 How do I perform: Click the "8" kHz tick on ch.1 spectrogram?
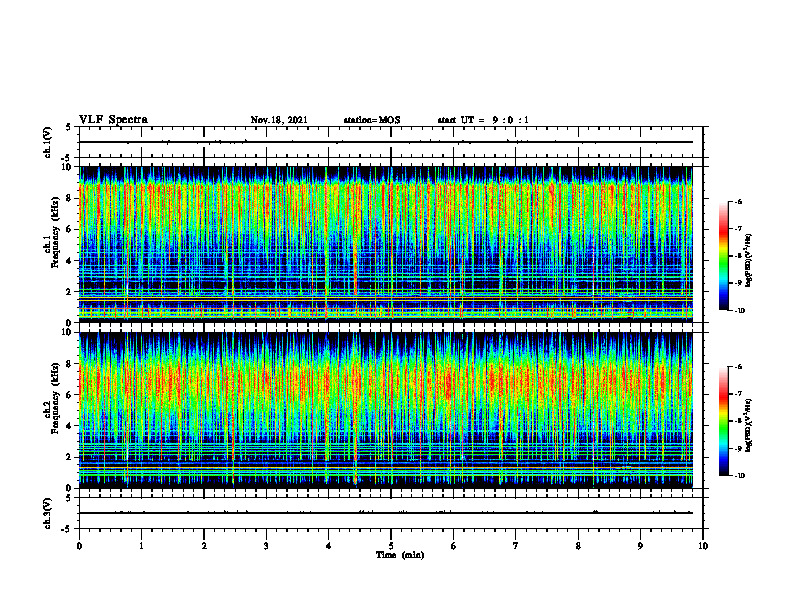pos(69,198)
